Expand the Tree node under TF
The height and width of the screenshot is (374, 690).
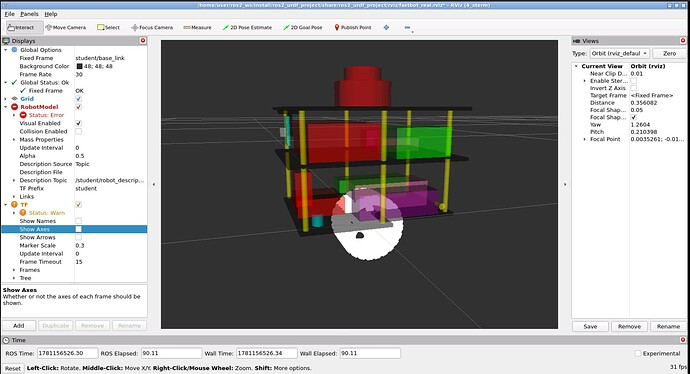pyautogui.click(x=14, y=278)
